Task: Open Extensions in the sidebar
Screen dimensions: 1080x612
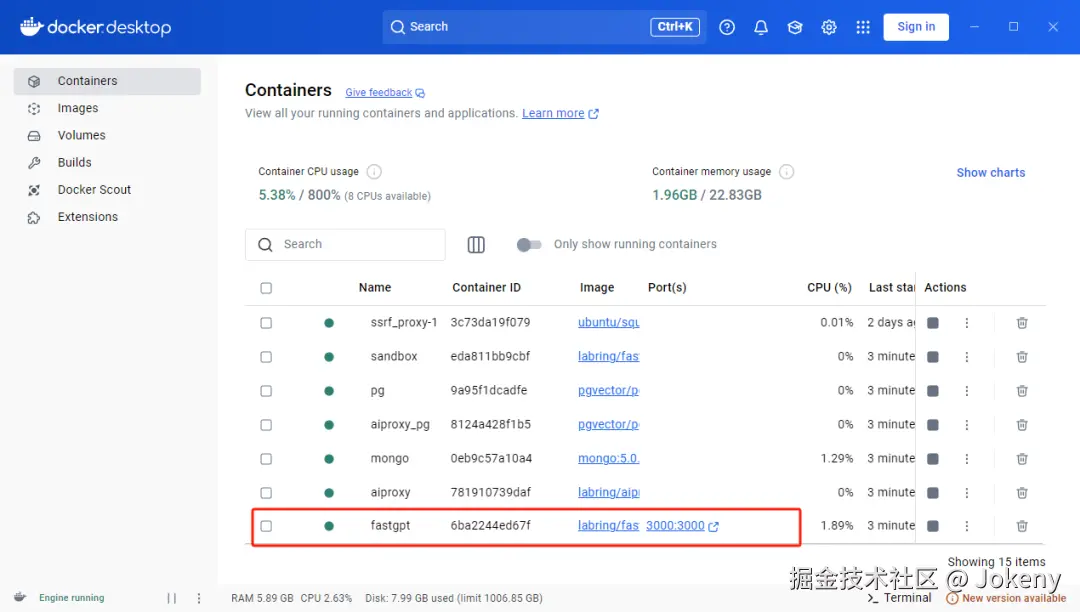Action: point(107,217)
